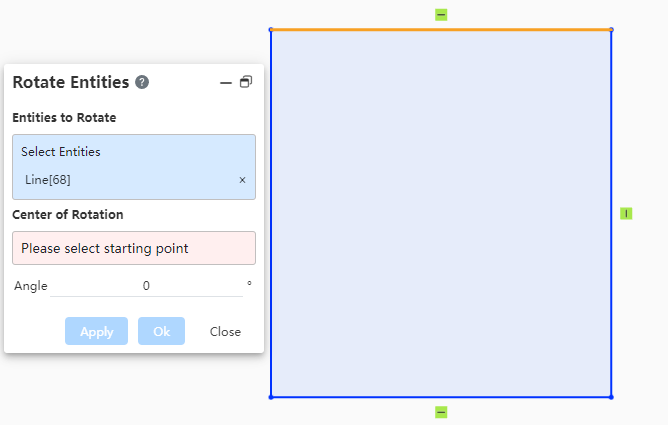Click the horizontal constraint icon below bottom line
The image size is (668, 425).
tap(441, 412)
